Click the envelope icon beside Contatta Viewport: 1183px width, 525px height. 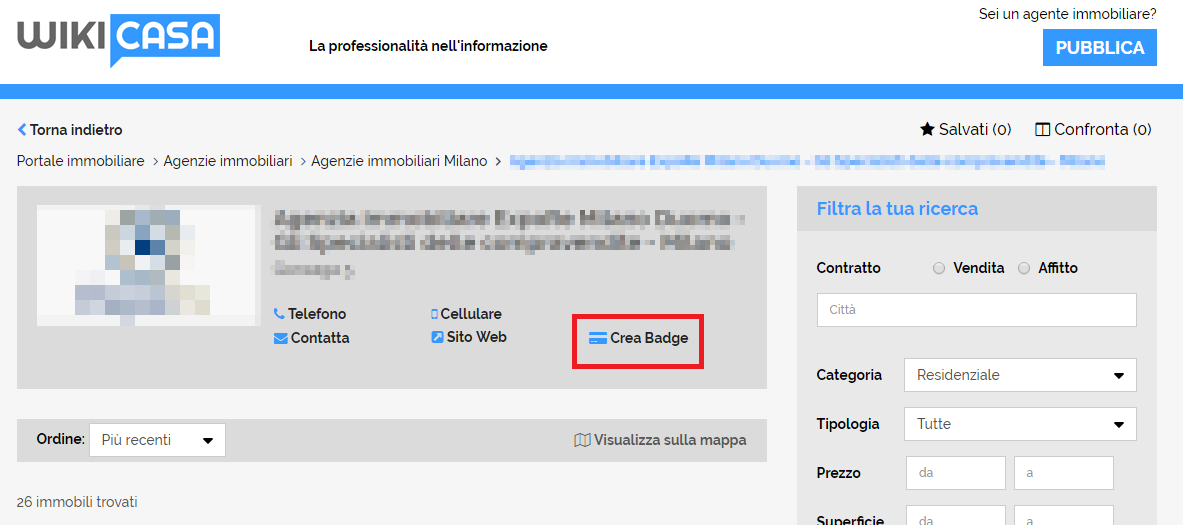click(x=281, y=339)
